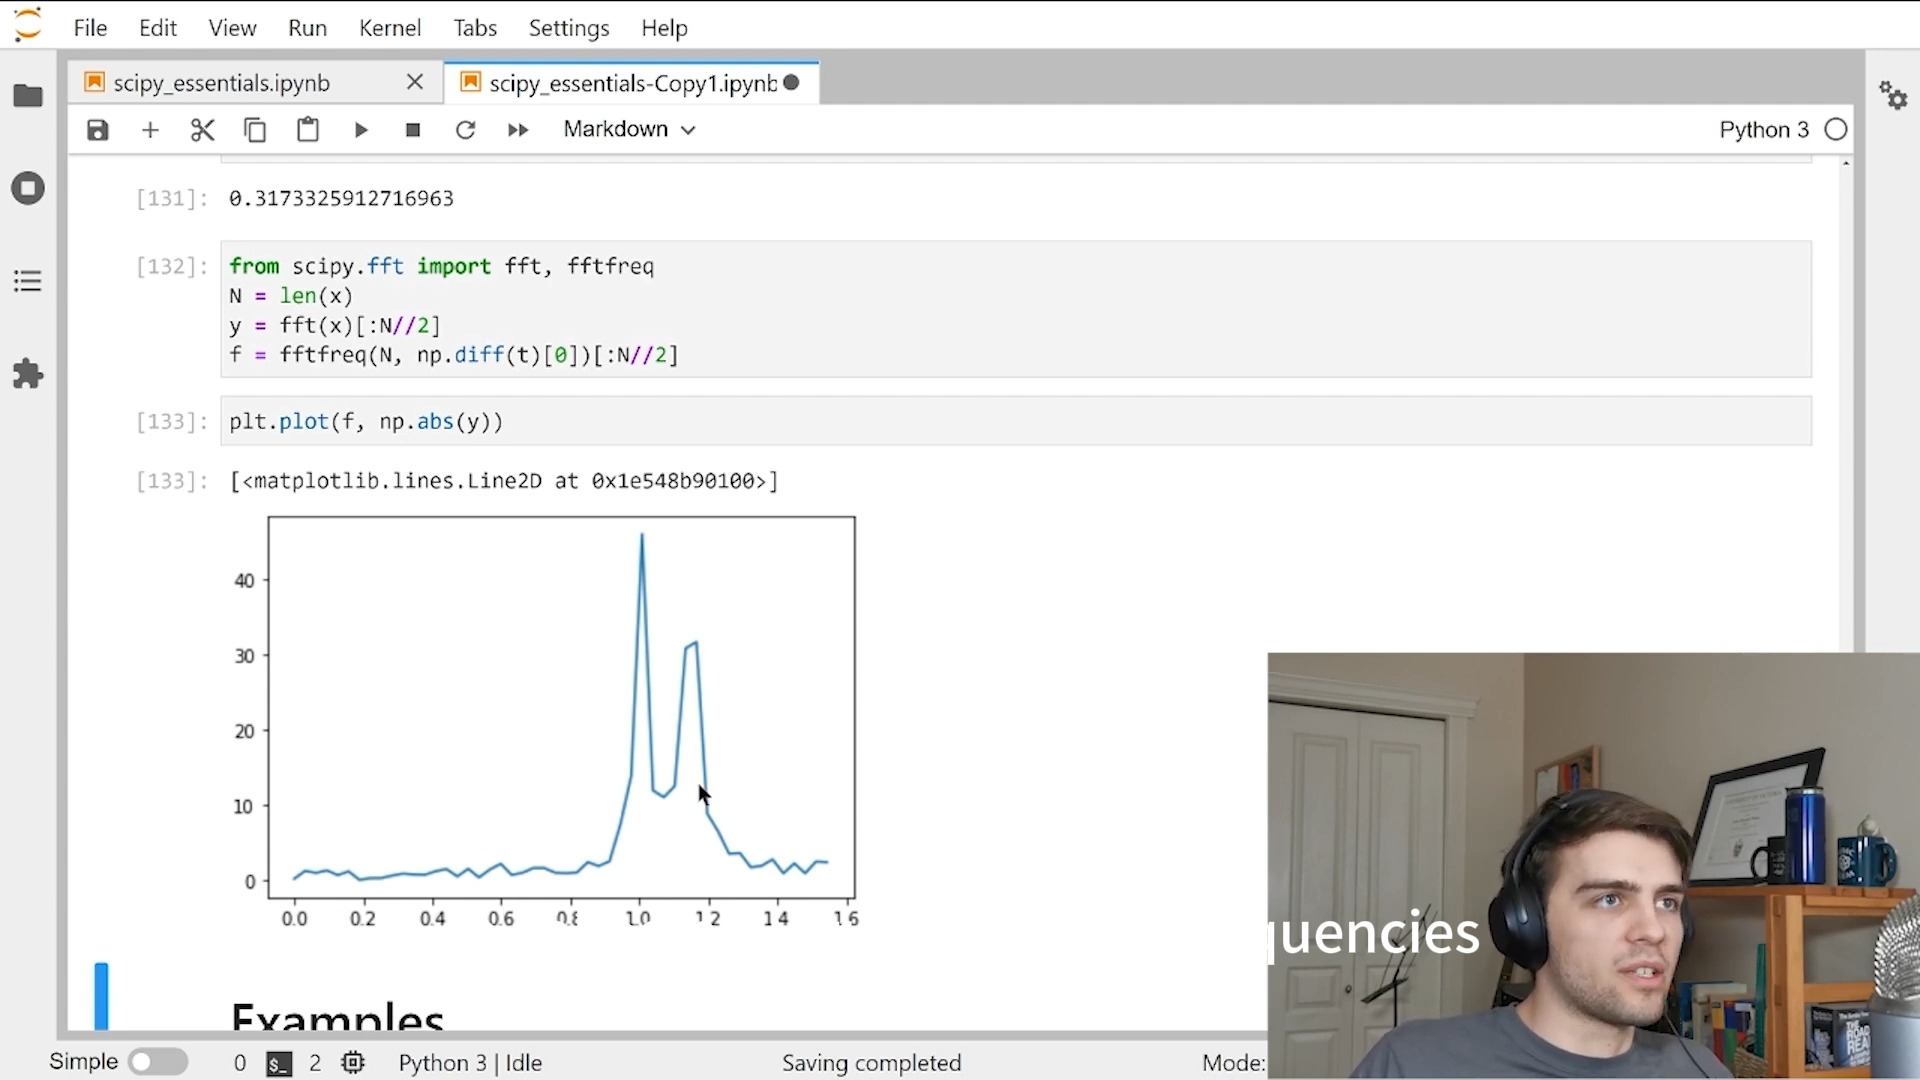Click into the plt.plot code cell
The image size is (1920, 1080).
[x=1000, y=422]
